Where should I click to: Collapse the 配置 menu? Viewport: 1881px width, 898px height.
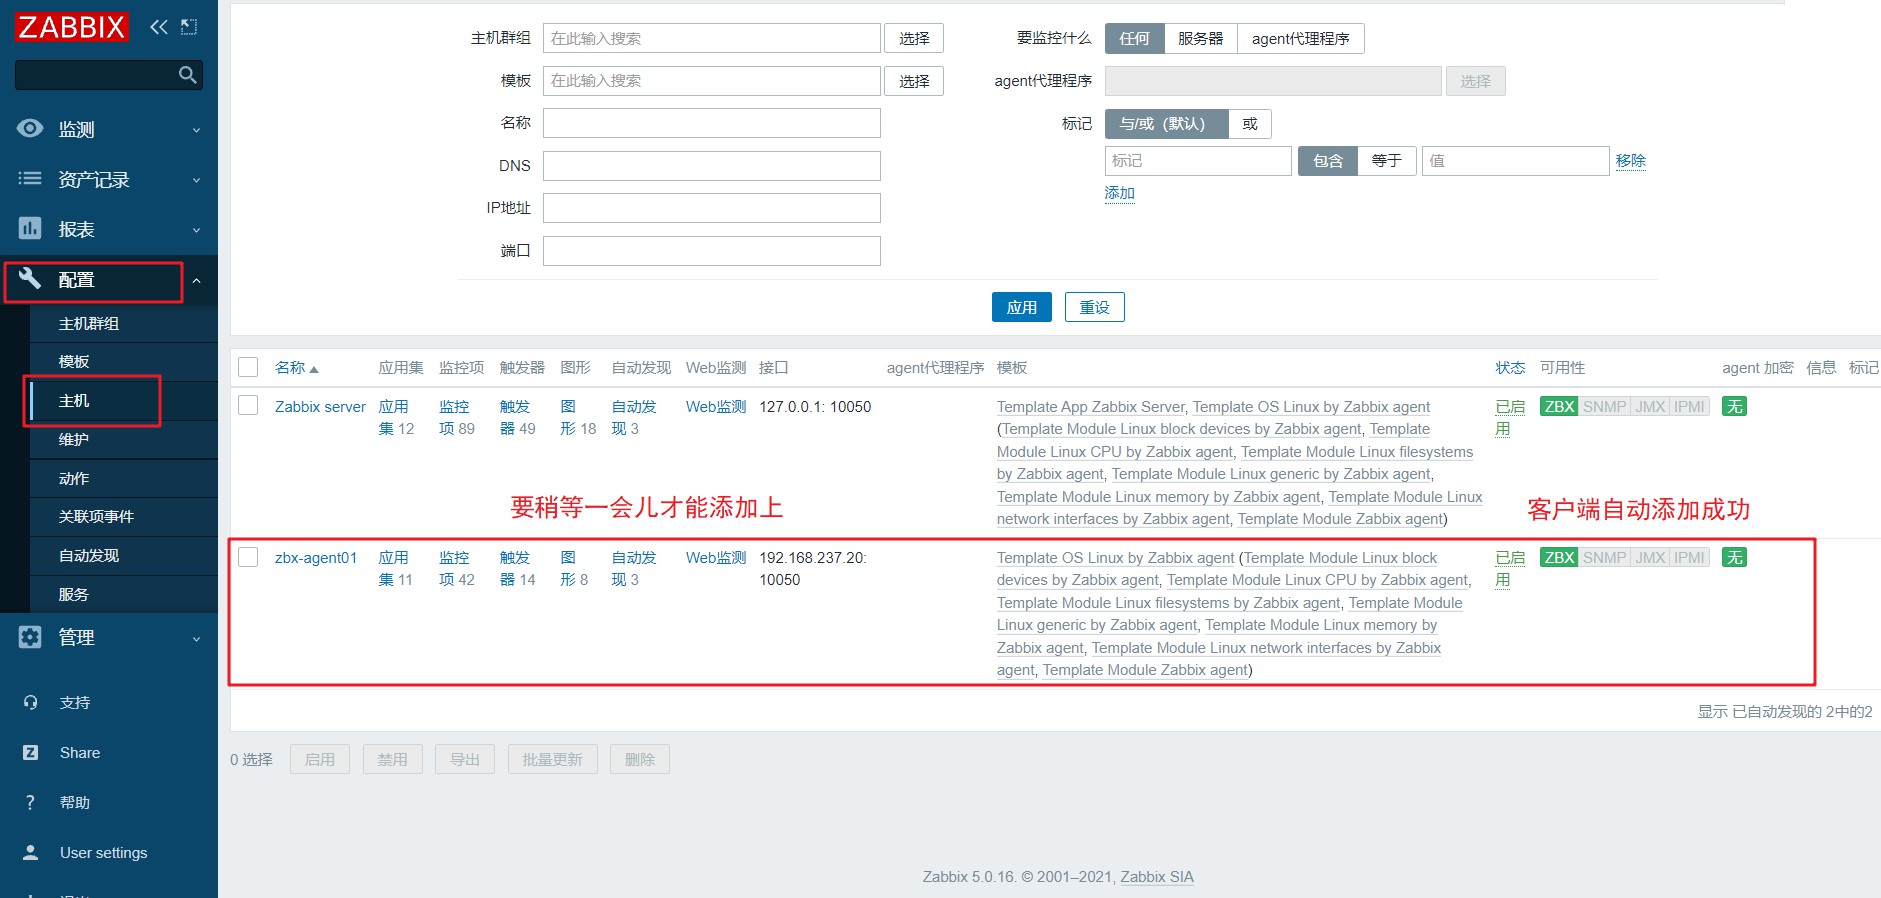[x=196, y=281]
